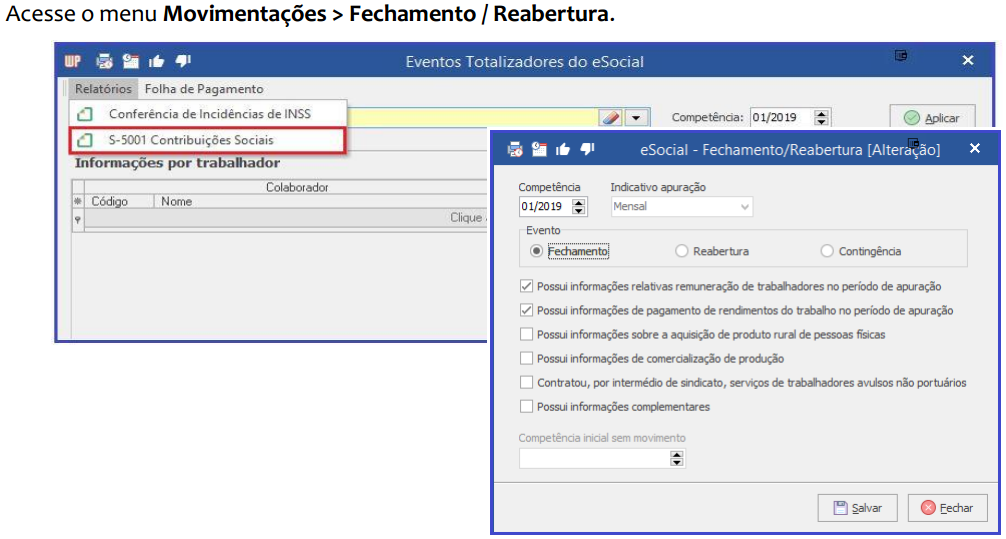1006x539 pixels.
Task: Choose S-5001 Contribuições Sociais report
Action: tap(208, 139)
